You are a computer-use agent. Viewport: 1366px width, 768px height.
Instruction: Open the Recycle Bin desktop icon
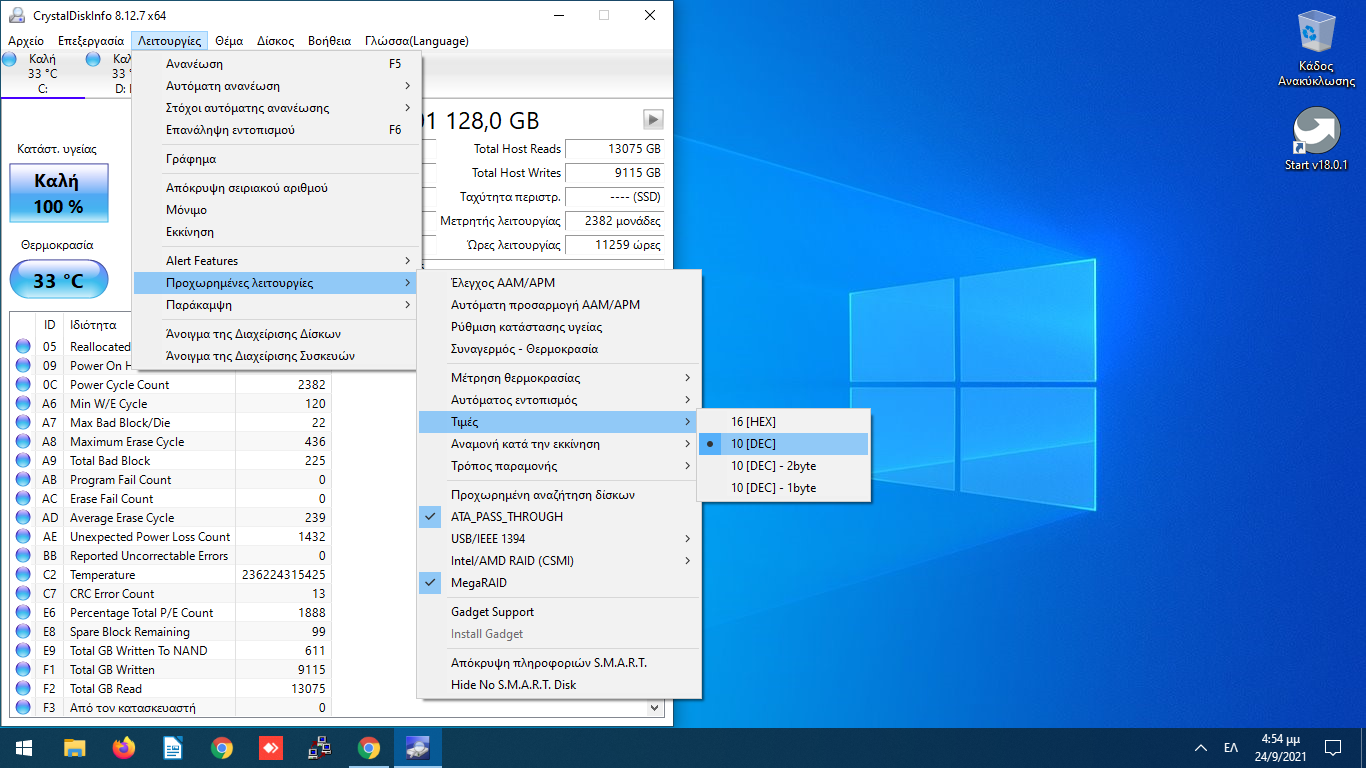click(1316, 49)
